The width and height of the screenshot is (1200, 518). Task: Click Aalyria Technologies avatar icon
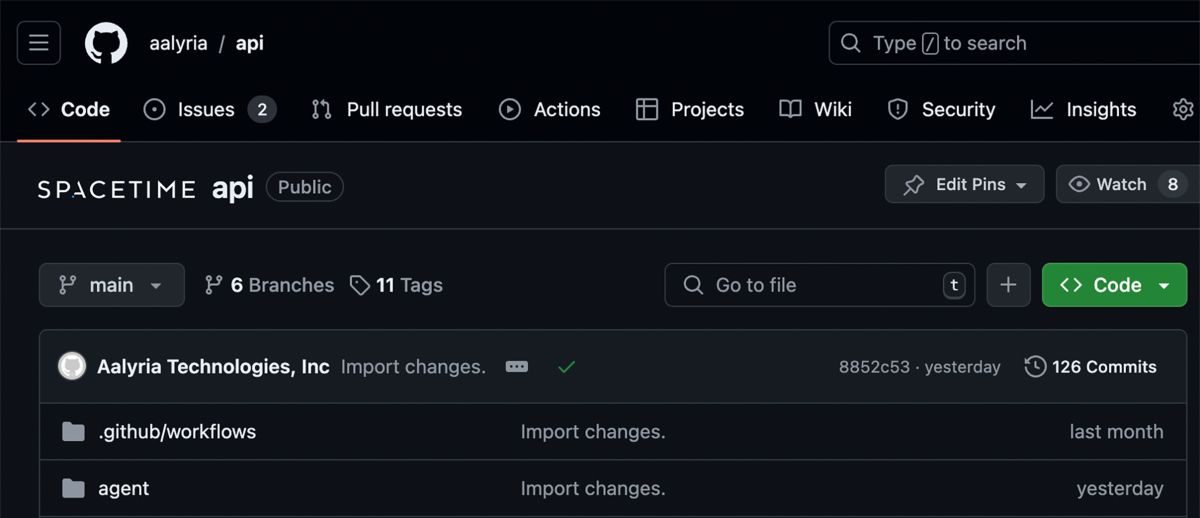click(x=72, y=367)
